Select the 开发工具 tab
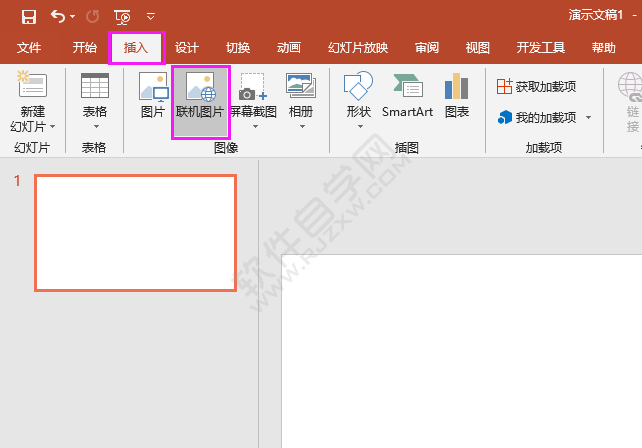The height and width of the screenshot is (448, 642). [x=540, y=48]
